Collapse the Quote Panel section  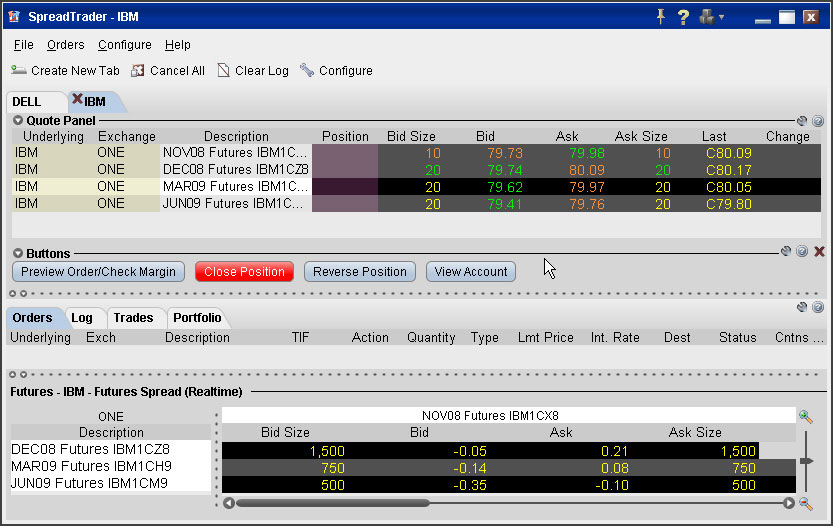tap(18, 121)
